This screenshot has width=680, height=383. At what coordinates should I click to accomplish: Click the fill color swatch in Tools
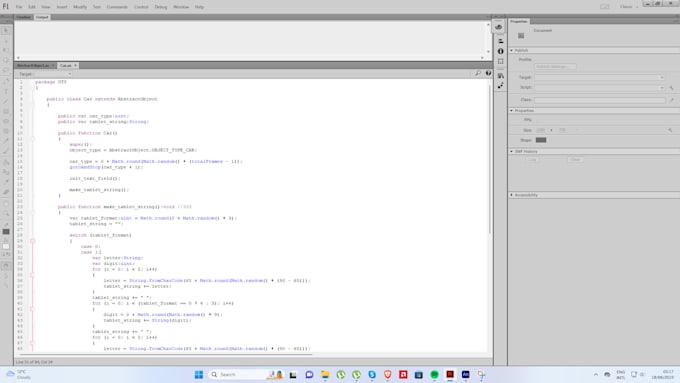point(6,246)
